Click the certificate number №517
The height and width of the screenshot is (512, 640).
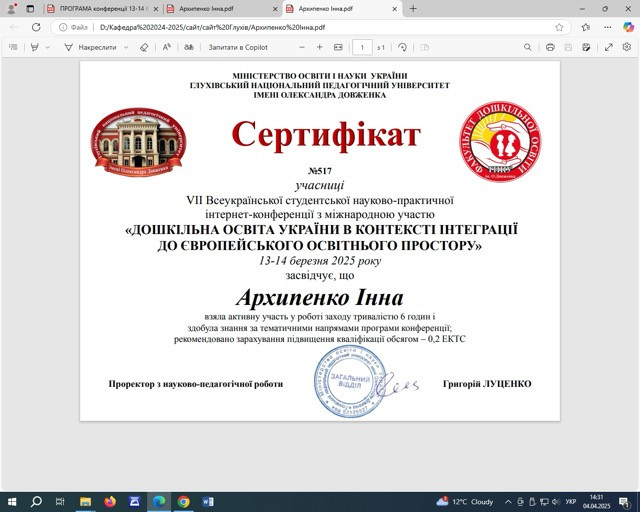[320, 171]
